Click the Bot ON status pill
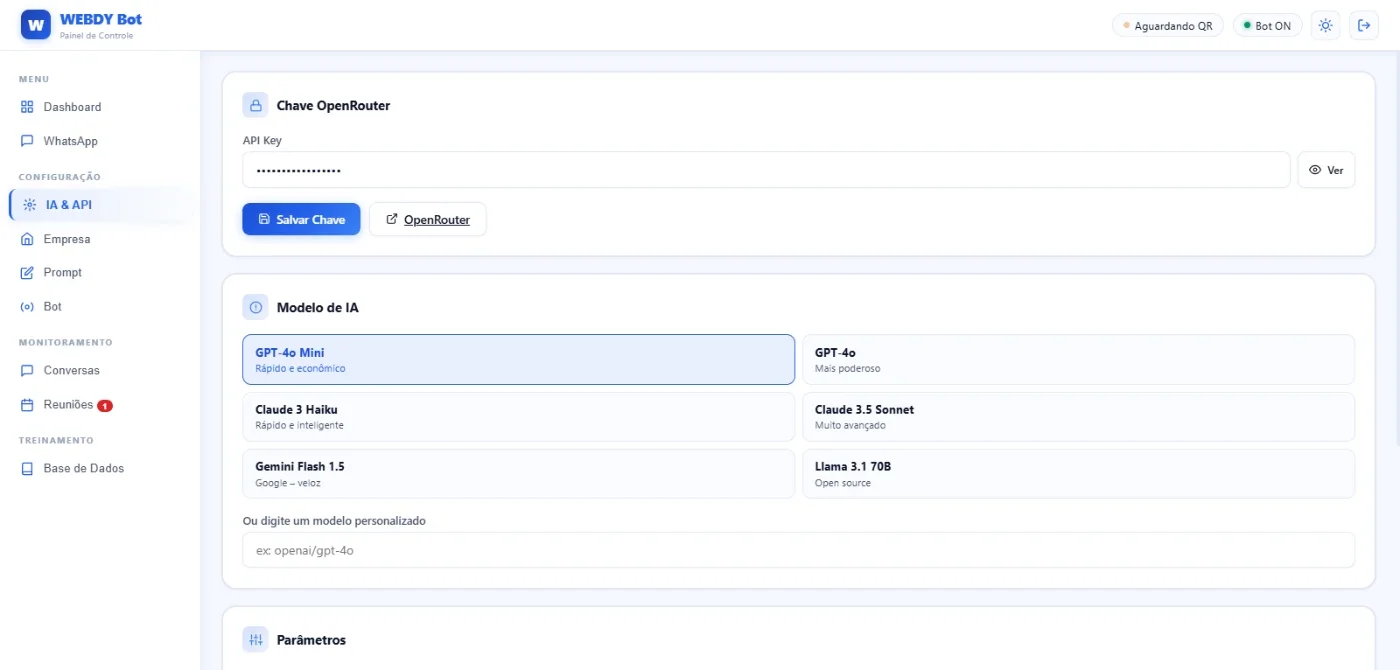This screenshot has height=670, width=1400. pos(1267,26)
